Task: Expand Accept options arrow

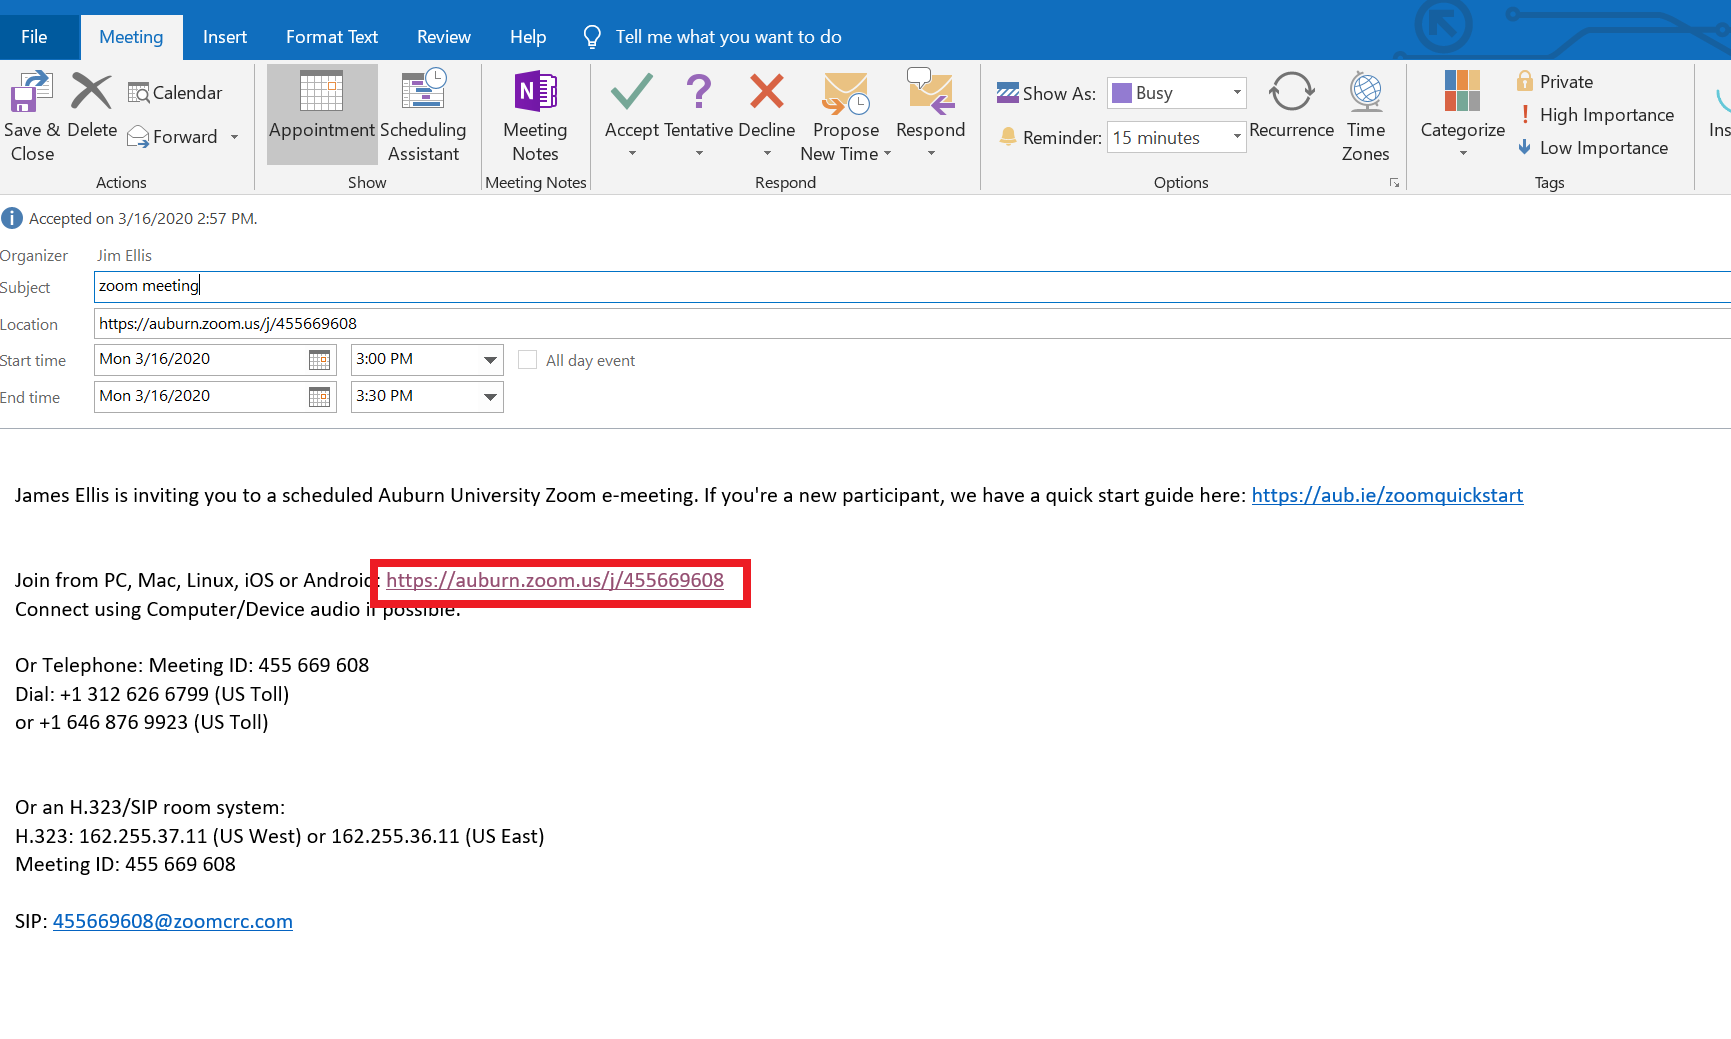Action: coord(632,153)
